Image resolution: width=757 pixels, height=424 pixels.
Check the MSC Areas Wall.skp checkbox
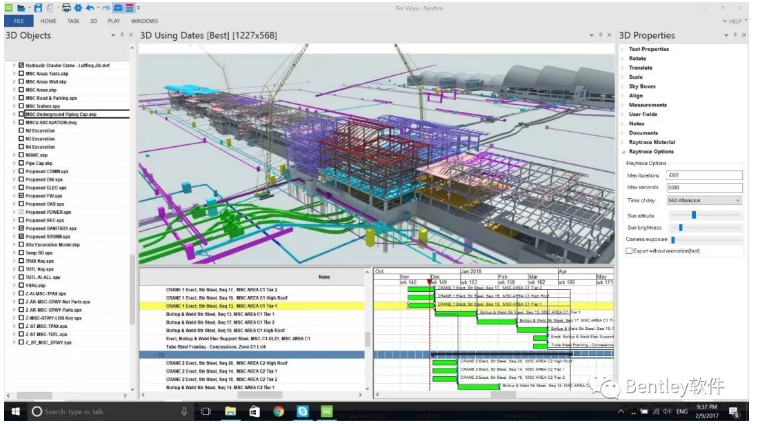tap(21, 81)
